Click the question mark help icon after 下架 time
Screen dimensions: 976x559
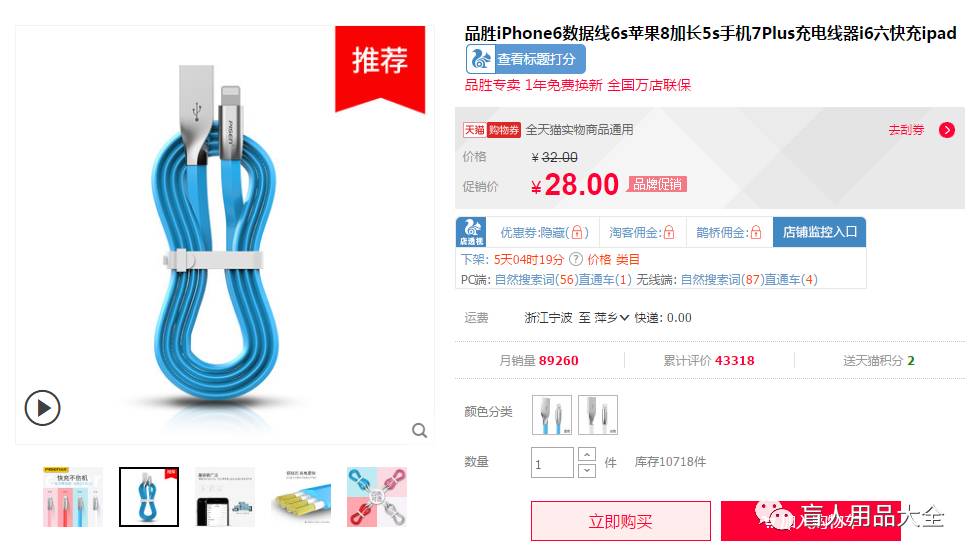click(x=576, y=260)
